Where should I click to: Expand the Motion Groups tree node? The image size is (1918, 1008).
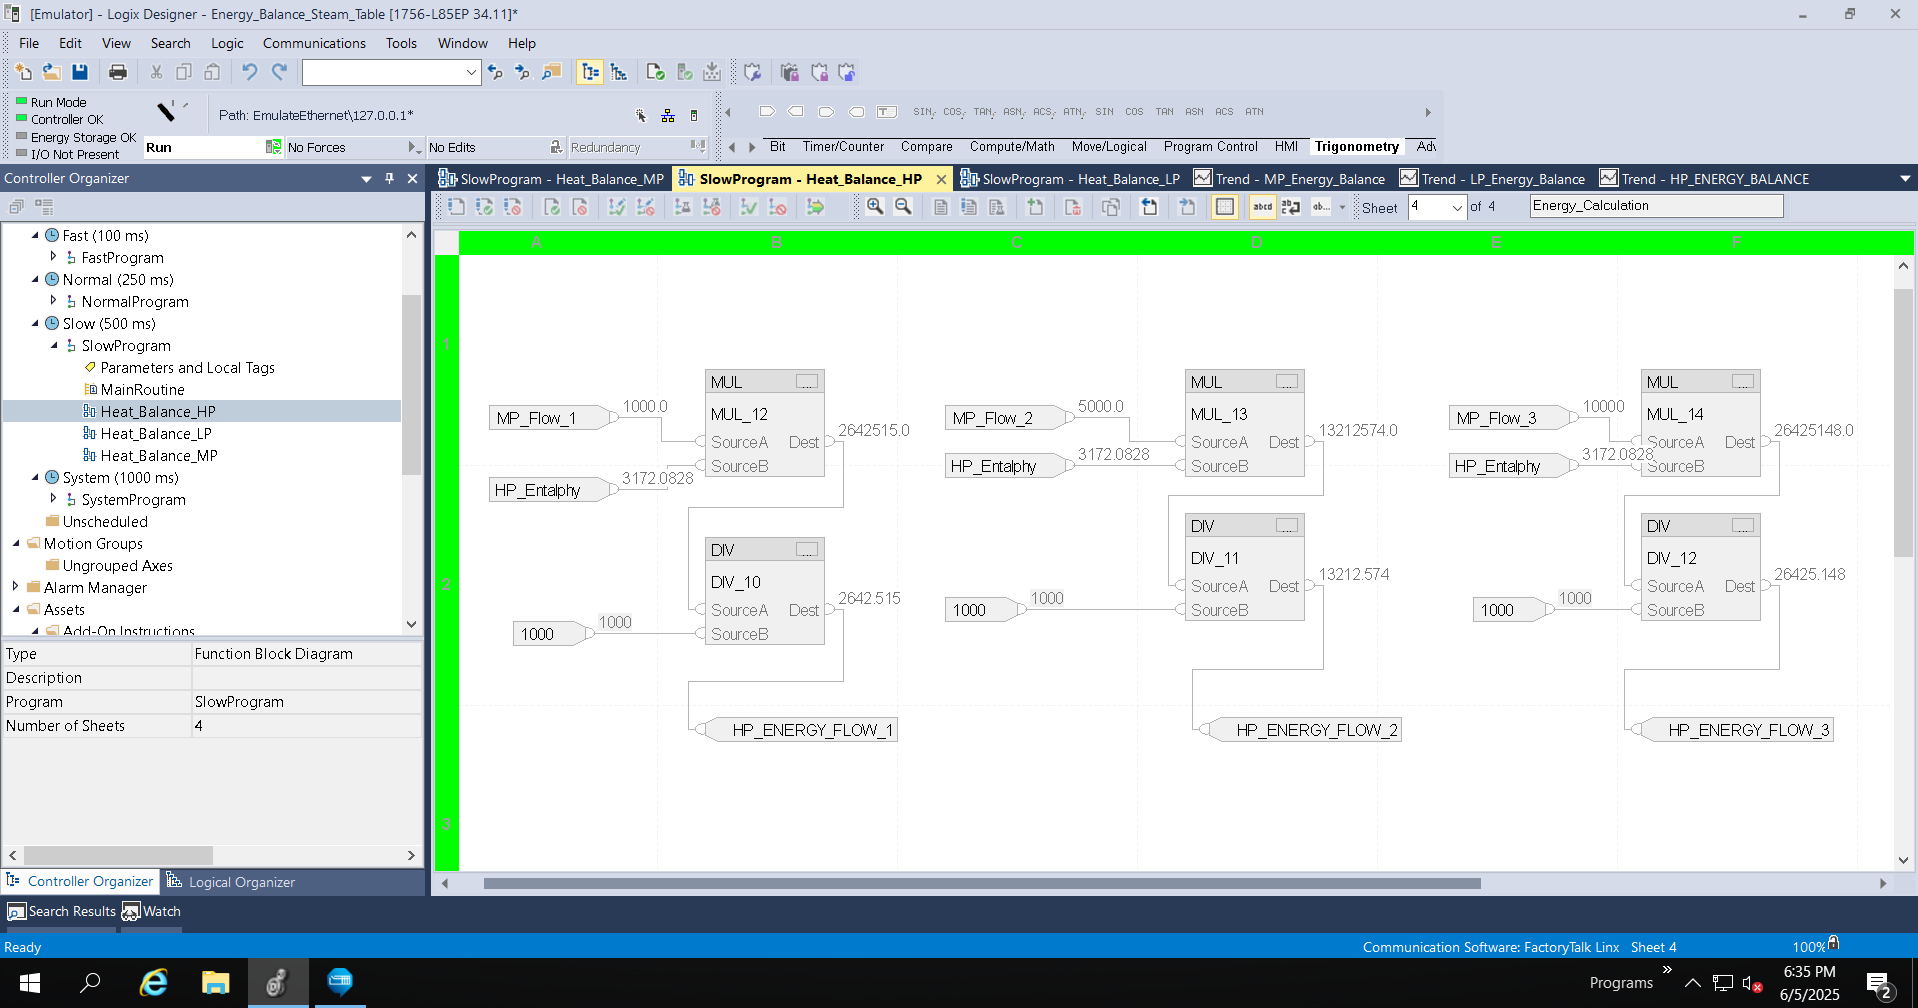tap(16, 543)
